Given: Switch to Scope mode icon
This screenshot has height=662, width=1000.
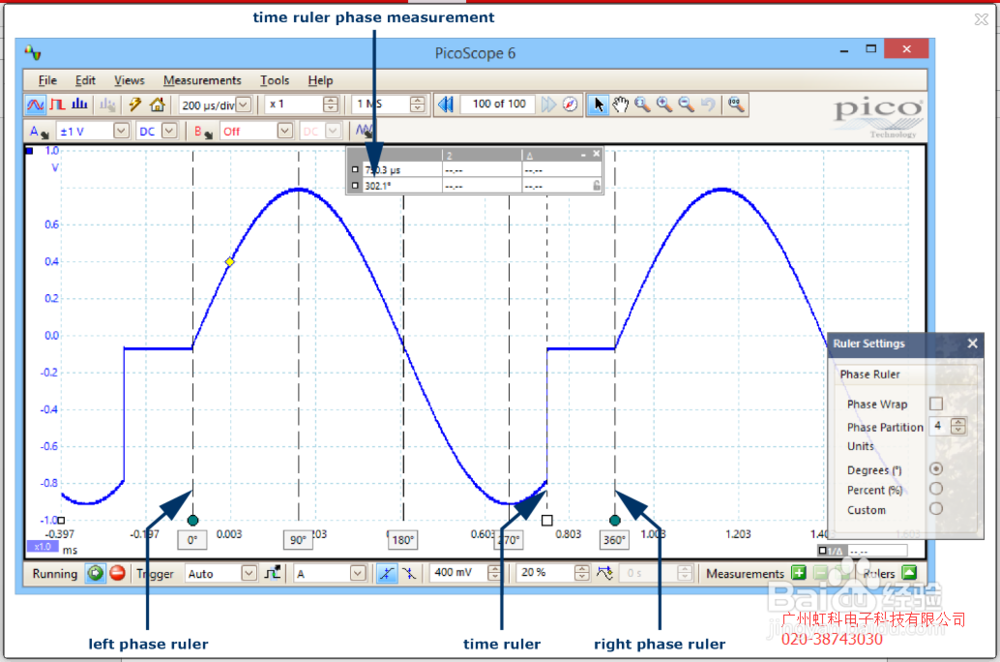Looking at the screenshot, I should (36, 105).
